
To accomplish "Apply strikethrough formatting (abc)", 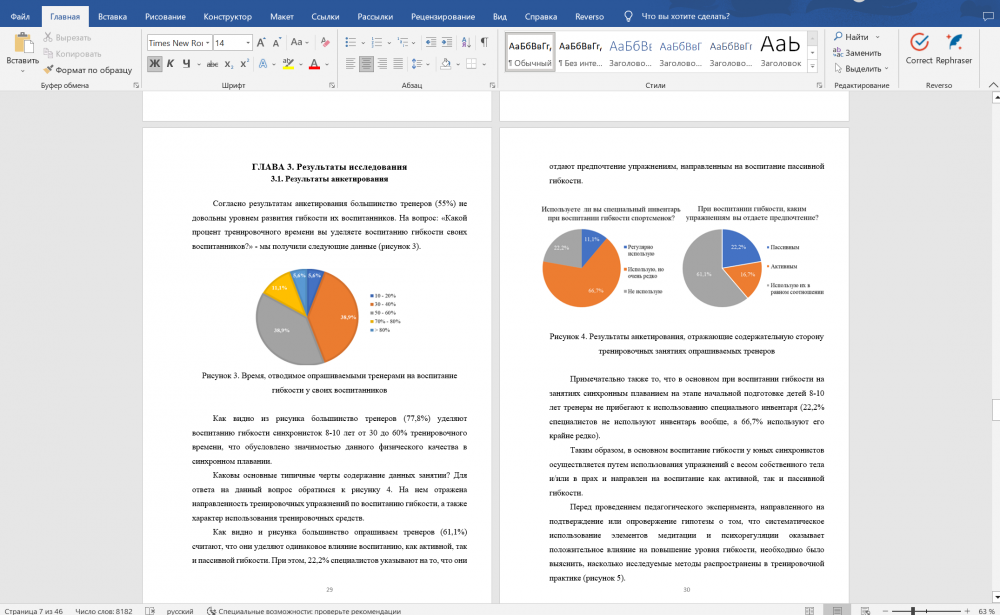I will [x=212, y=64].
